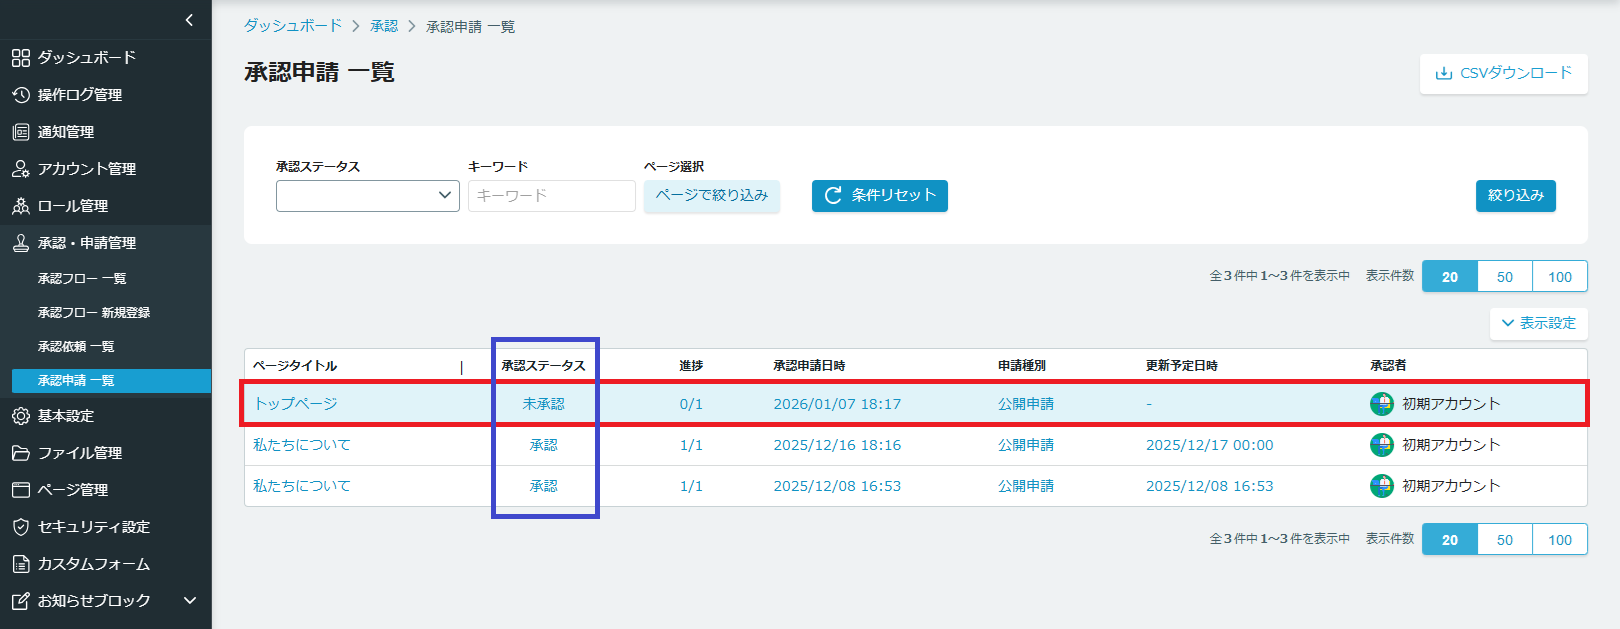Click the 条件リセット button
The width and height of the screenshot is (1620, 629).
coord(879,196)
